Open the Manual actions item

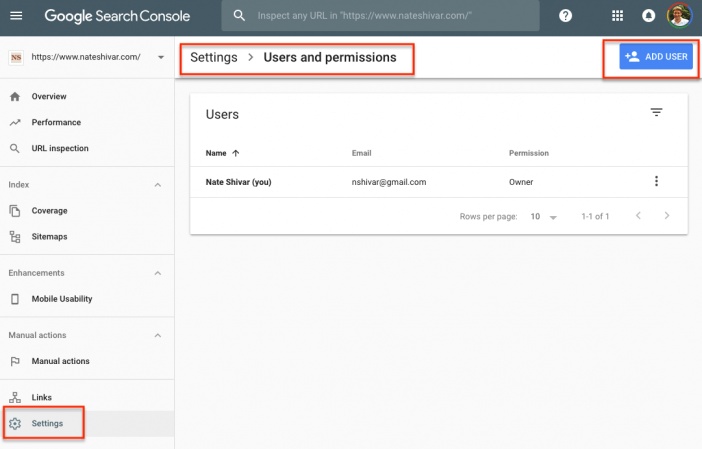[x=60, y=361]
